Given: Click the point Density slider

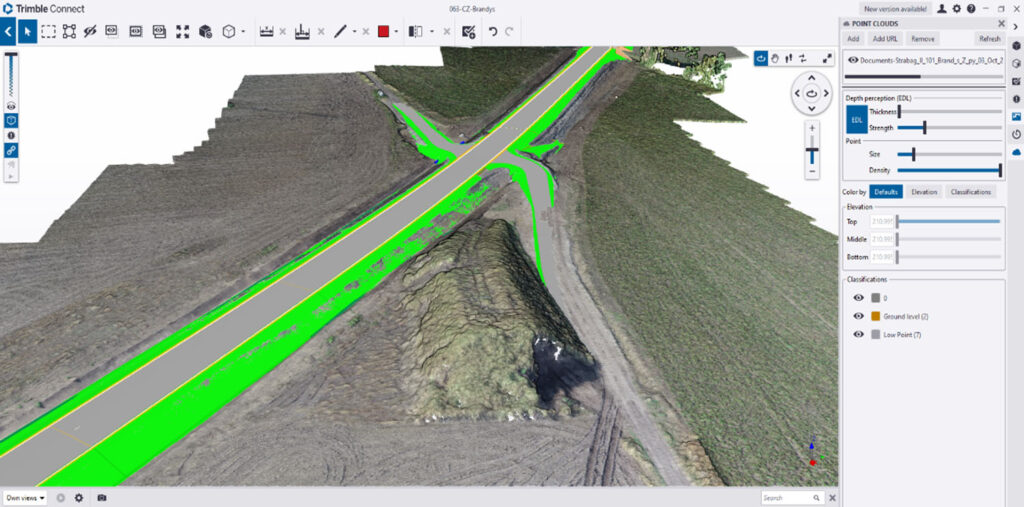Looking at the screenshot, I should [x=948, y=170].
